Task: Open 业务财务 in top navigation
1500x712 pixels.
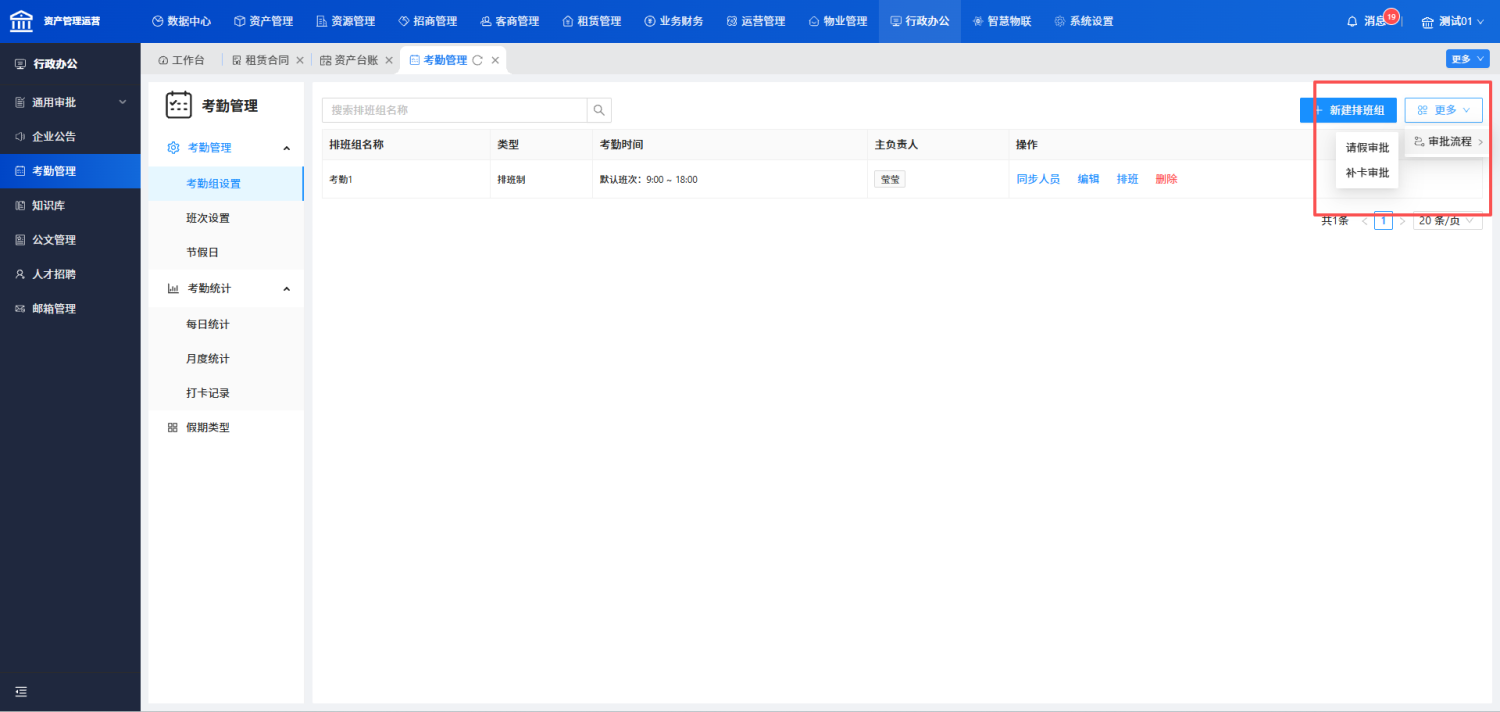Action: coord(673,21)
